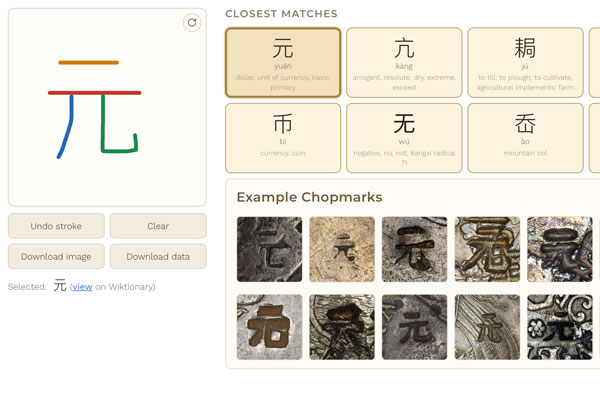Open third top-row chopmark thumbnail
600x400 pixels.
click(x=414, y=249)
